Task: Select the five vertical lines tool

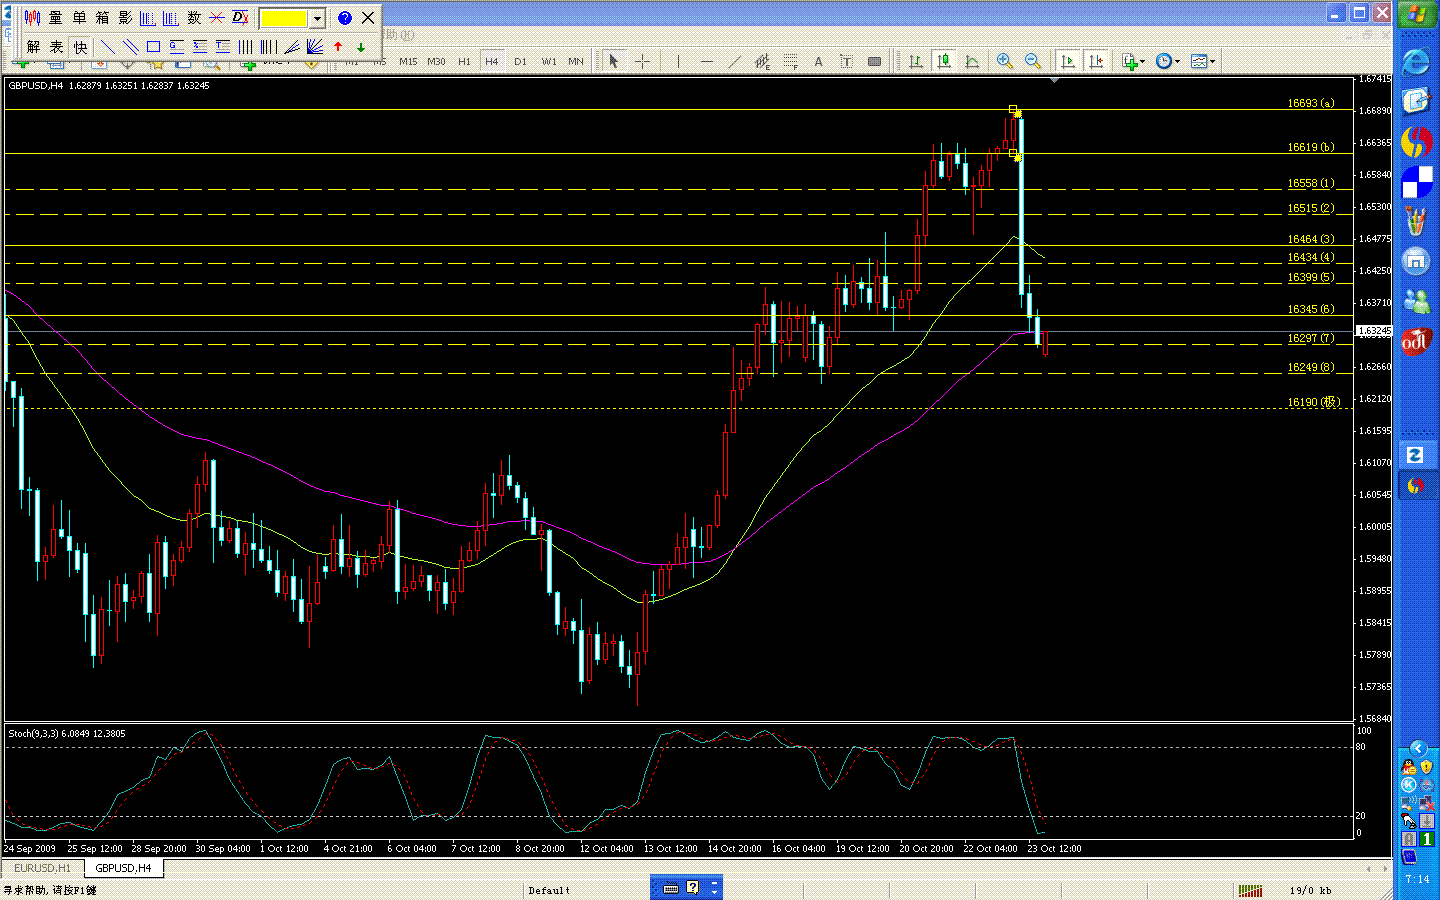Action: pyautogui.click(x=268, y=47)
